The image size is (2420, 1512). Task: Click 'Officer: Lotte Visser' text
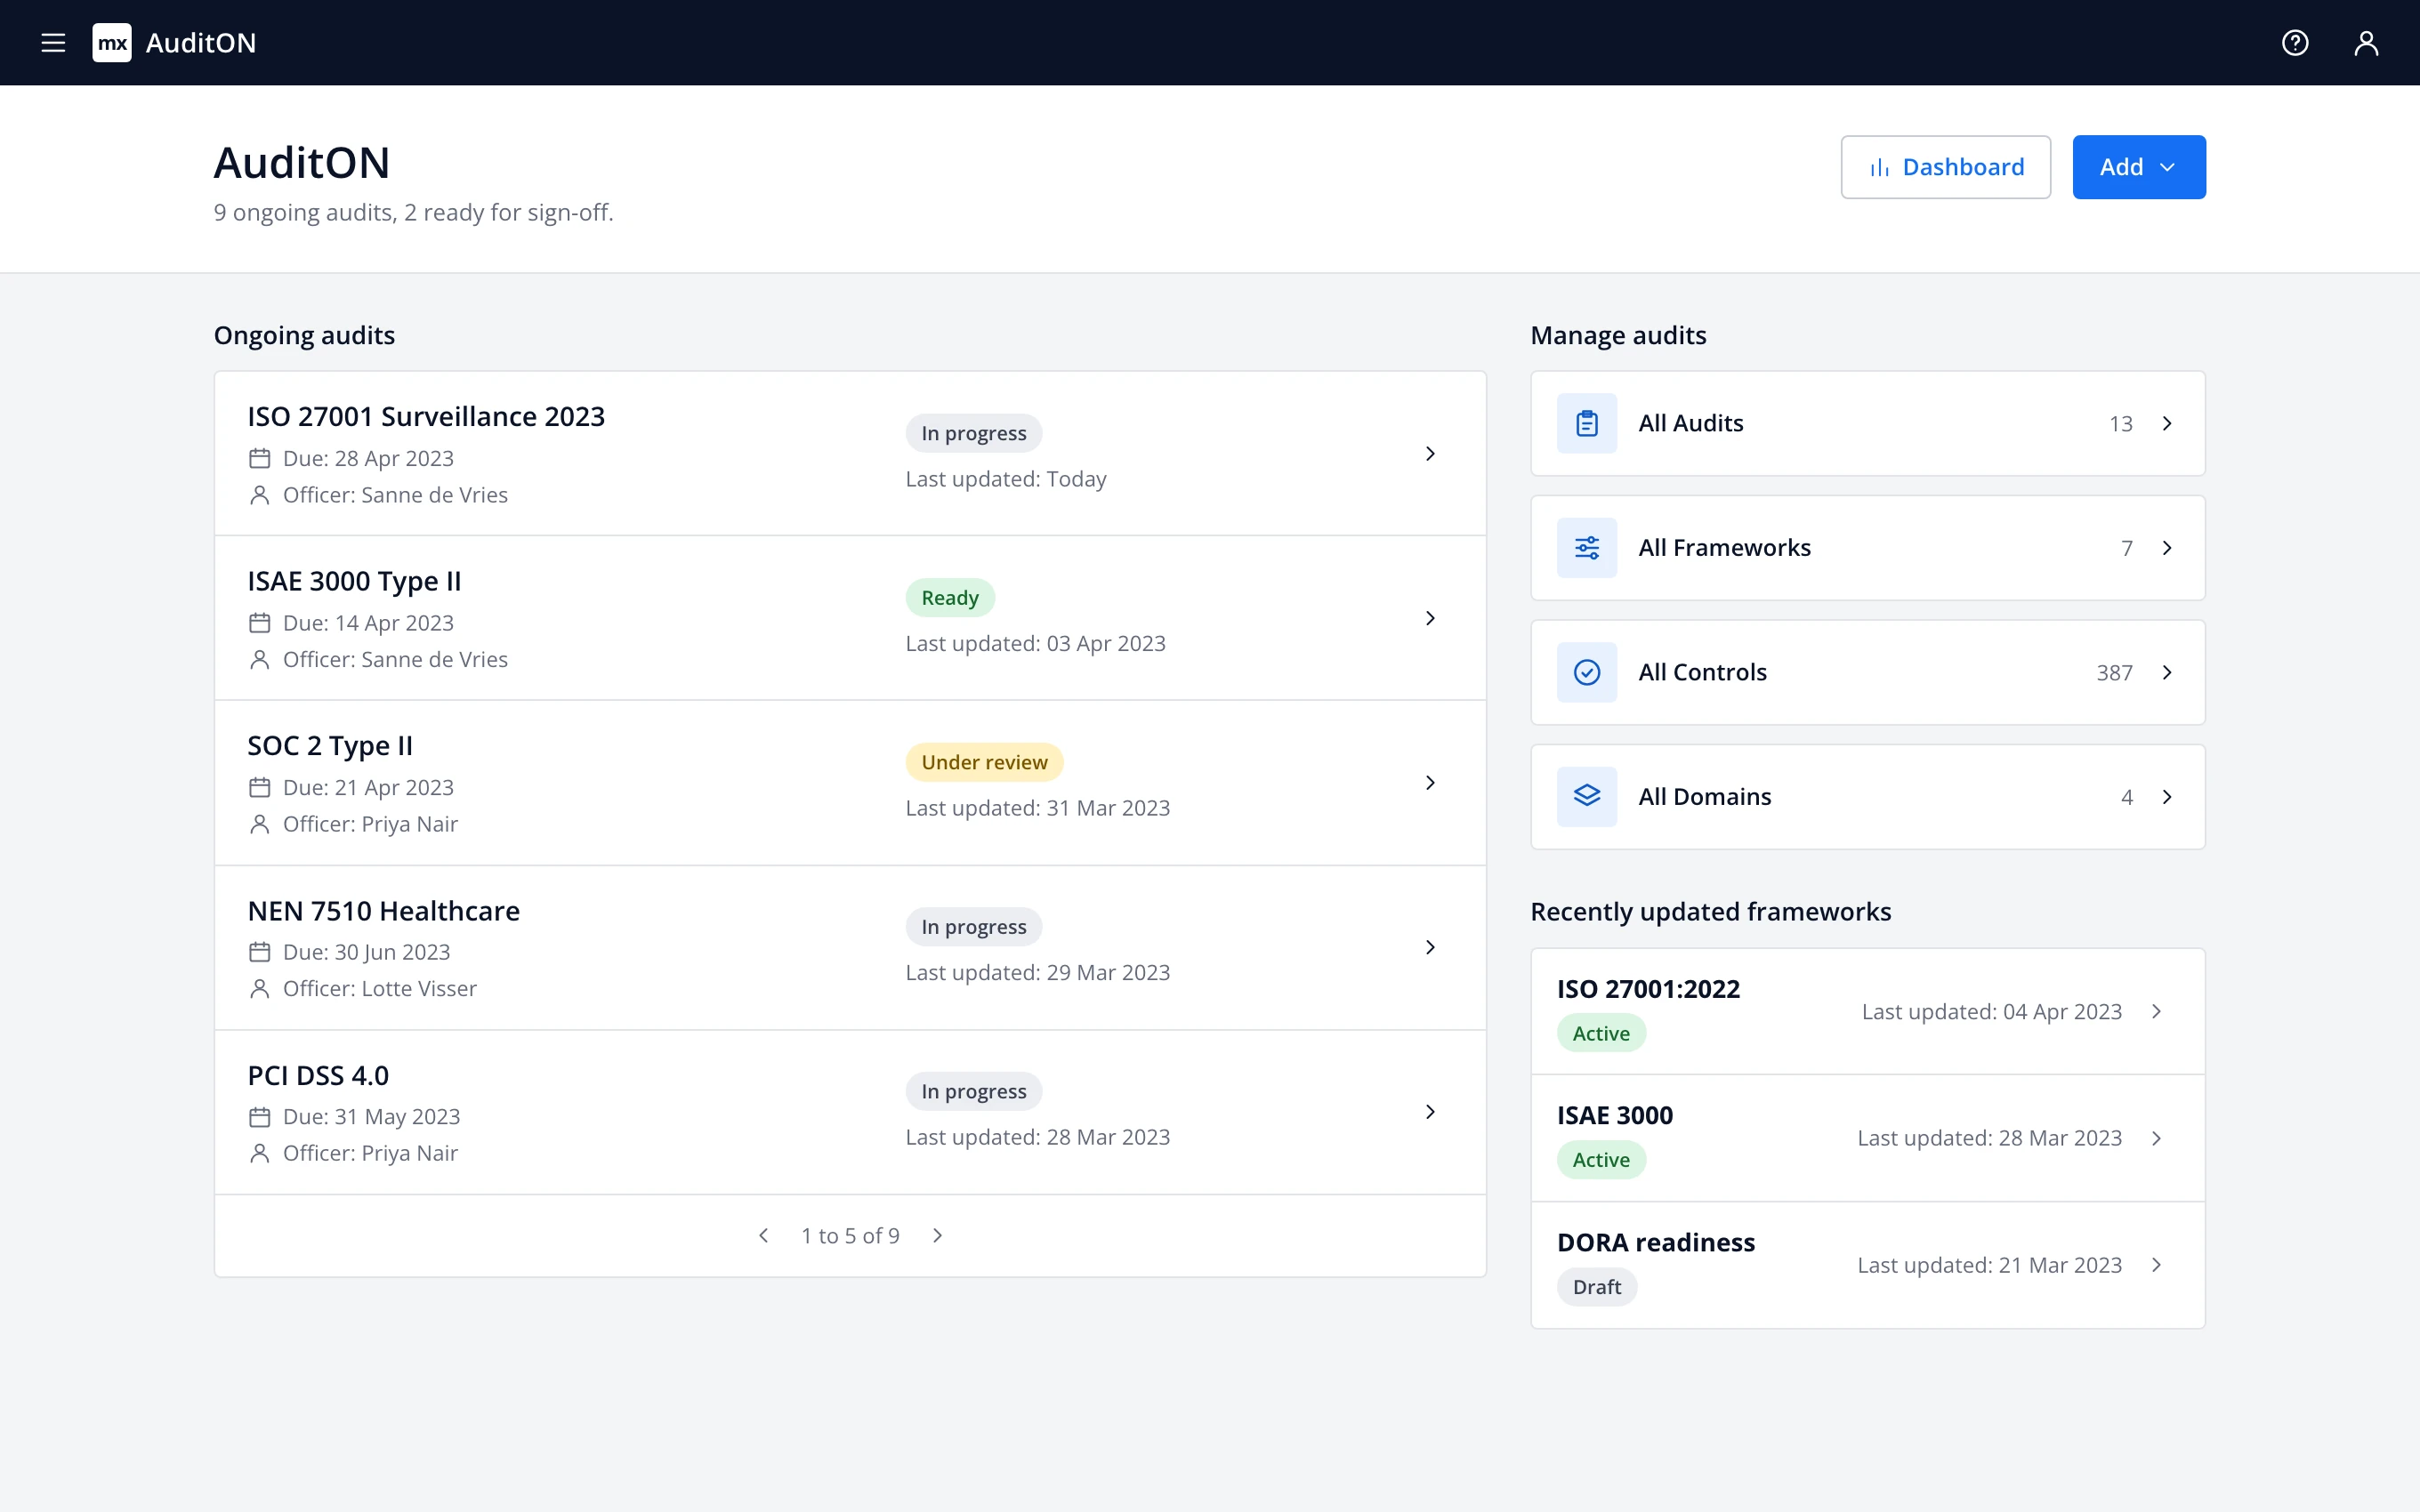coord(380,989)
